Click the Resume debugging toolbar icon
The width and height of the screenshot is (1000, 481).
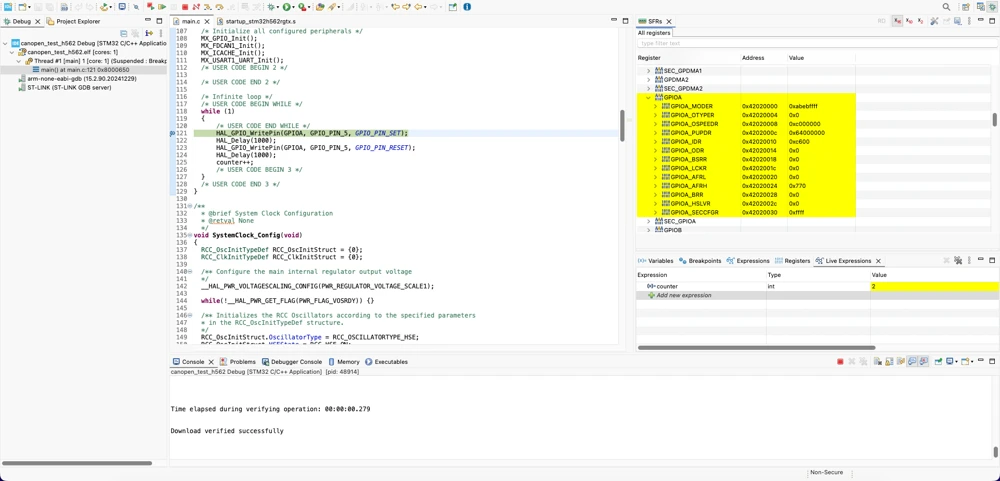(x=162, y=7)
